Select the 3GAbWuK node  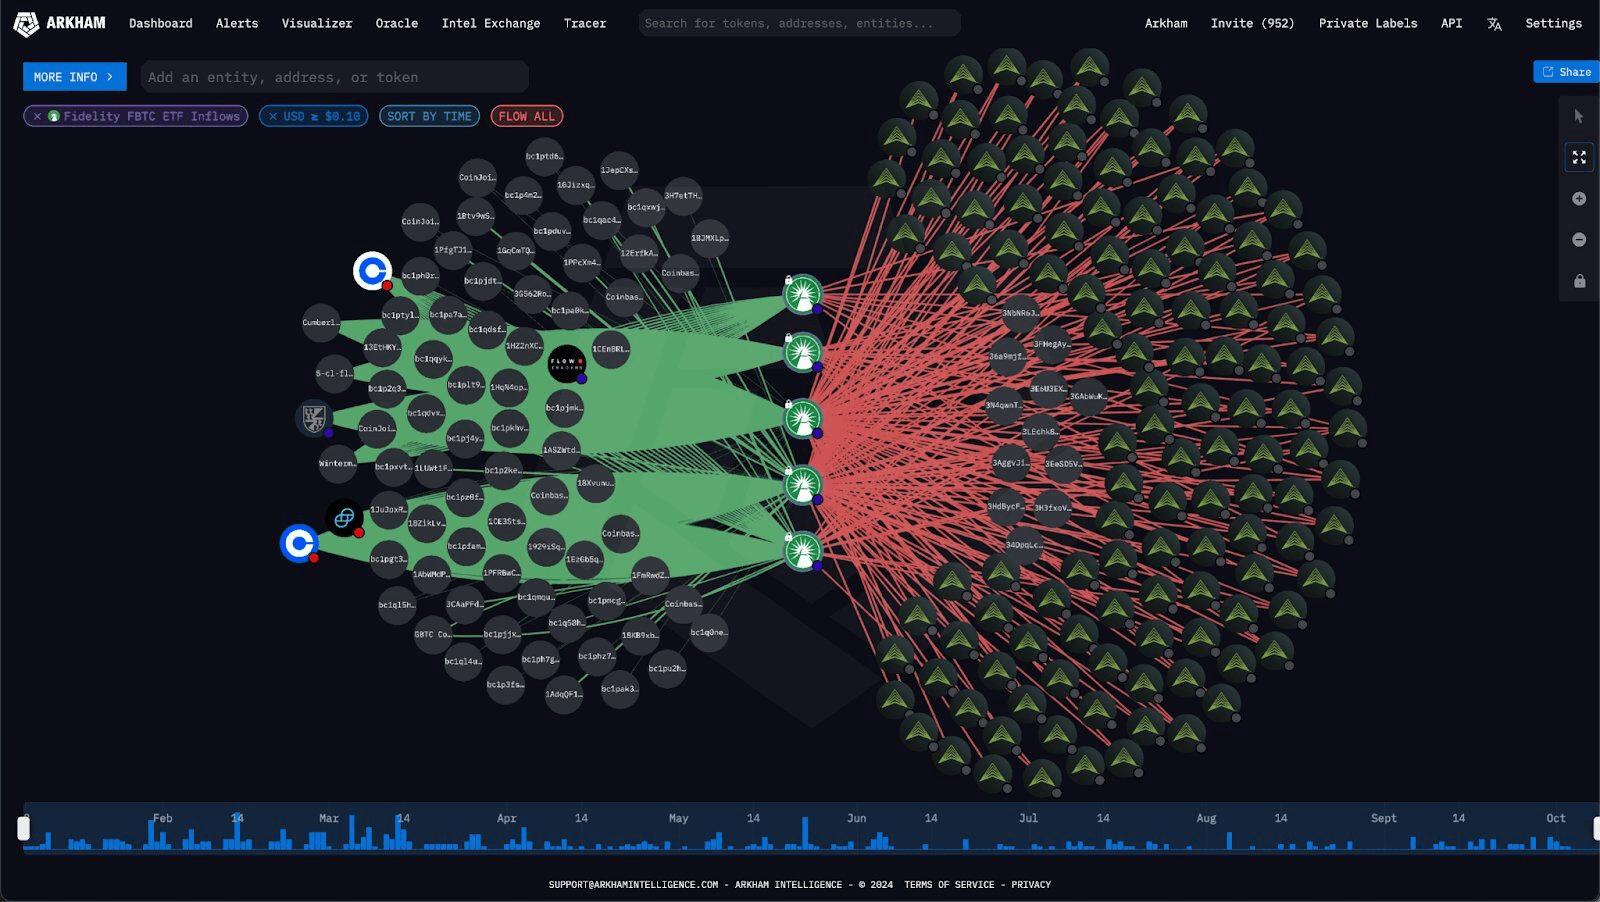pos(1088,397)
